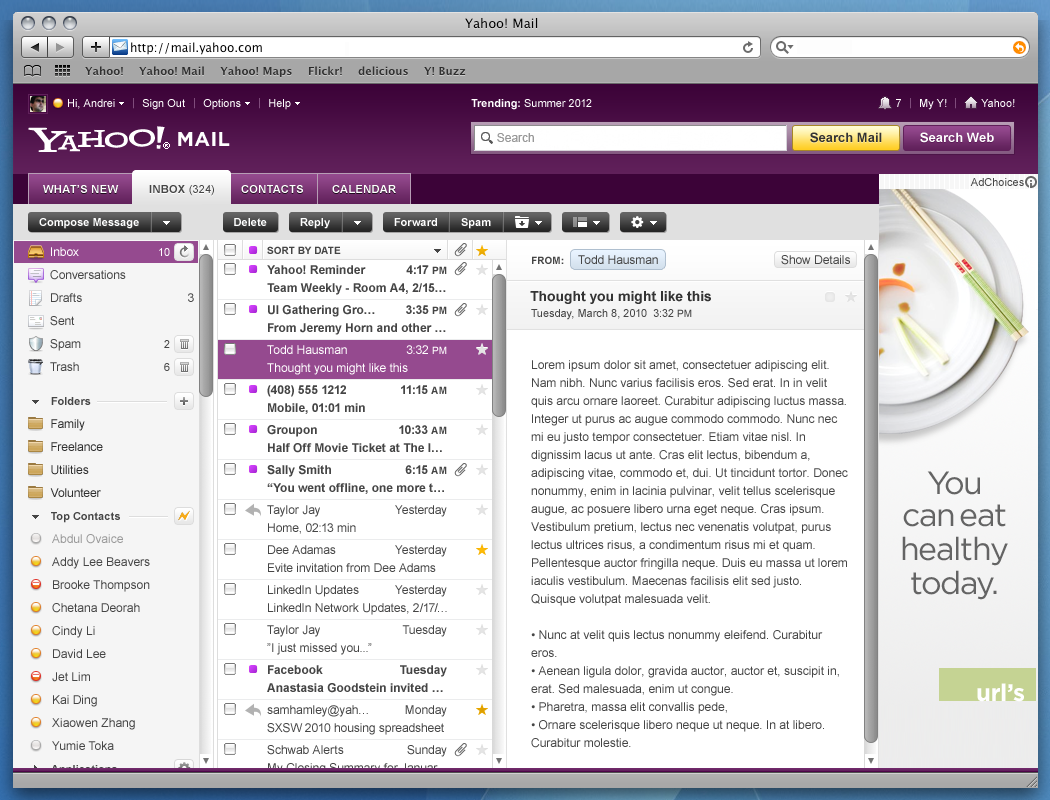1050x800 pixels.
Task: Click the Search Web button
Action: tap(956, 138)
